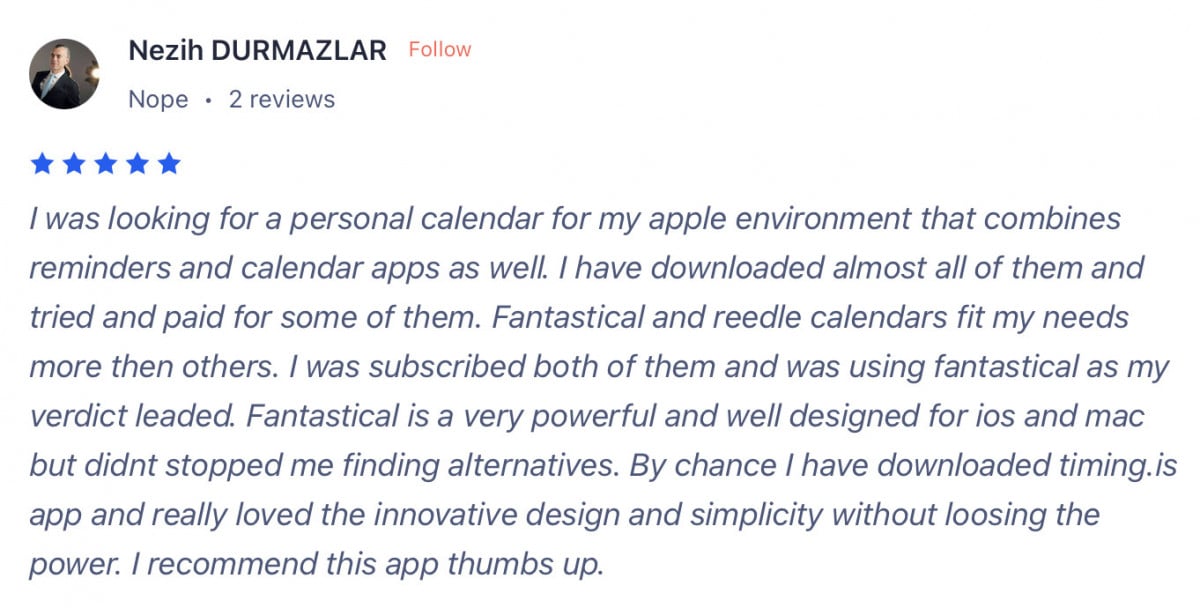The width and height of the screenshot is (1200, 608).
Task: Select the second rating star
Action: (74, 164)
